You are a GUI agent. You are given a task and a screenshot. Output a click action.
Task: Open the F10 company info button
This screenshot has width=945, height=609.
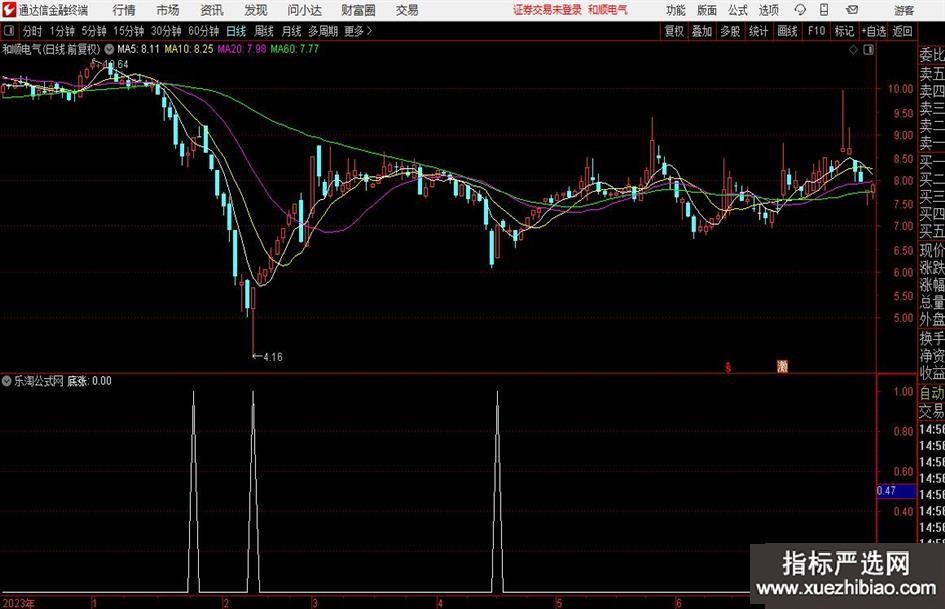pos(817,31)
